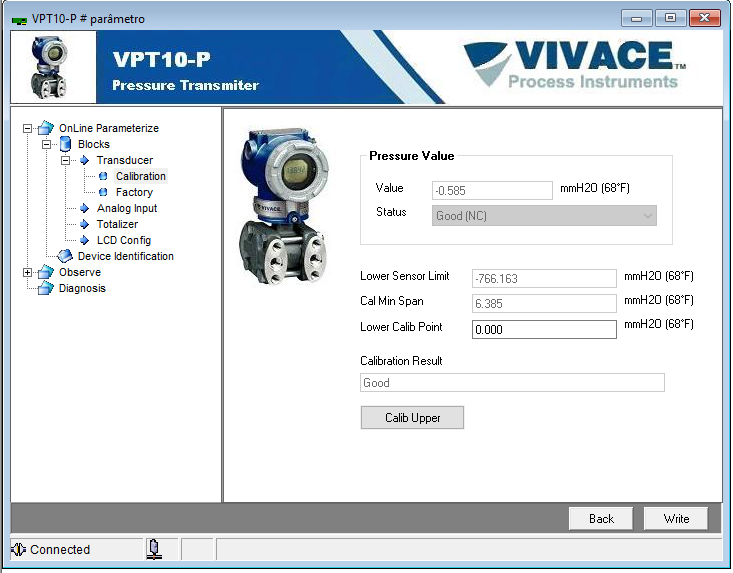Open the Factory tree item
The image size is (733, 573).
134,192
